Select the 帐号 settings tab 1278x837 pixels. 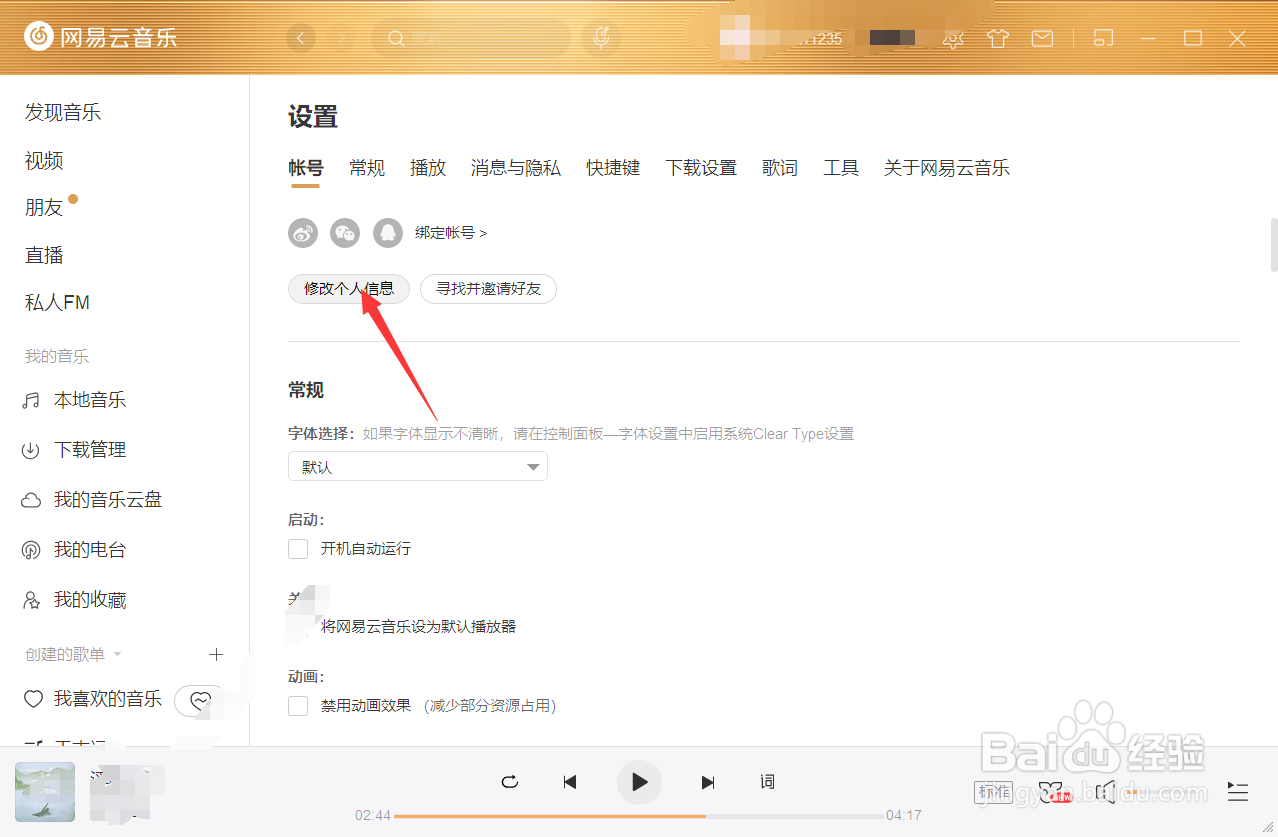coord(306,168)
